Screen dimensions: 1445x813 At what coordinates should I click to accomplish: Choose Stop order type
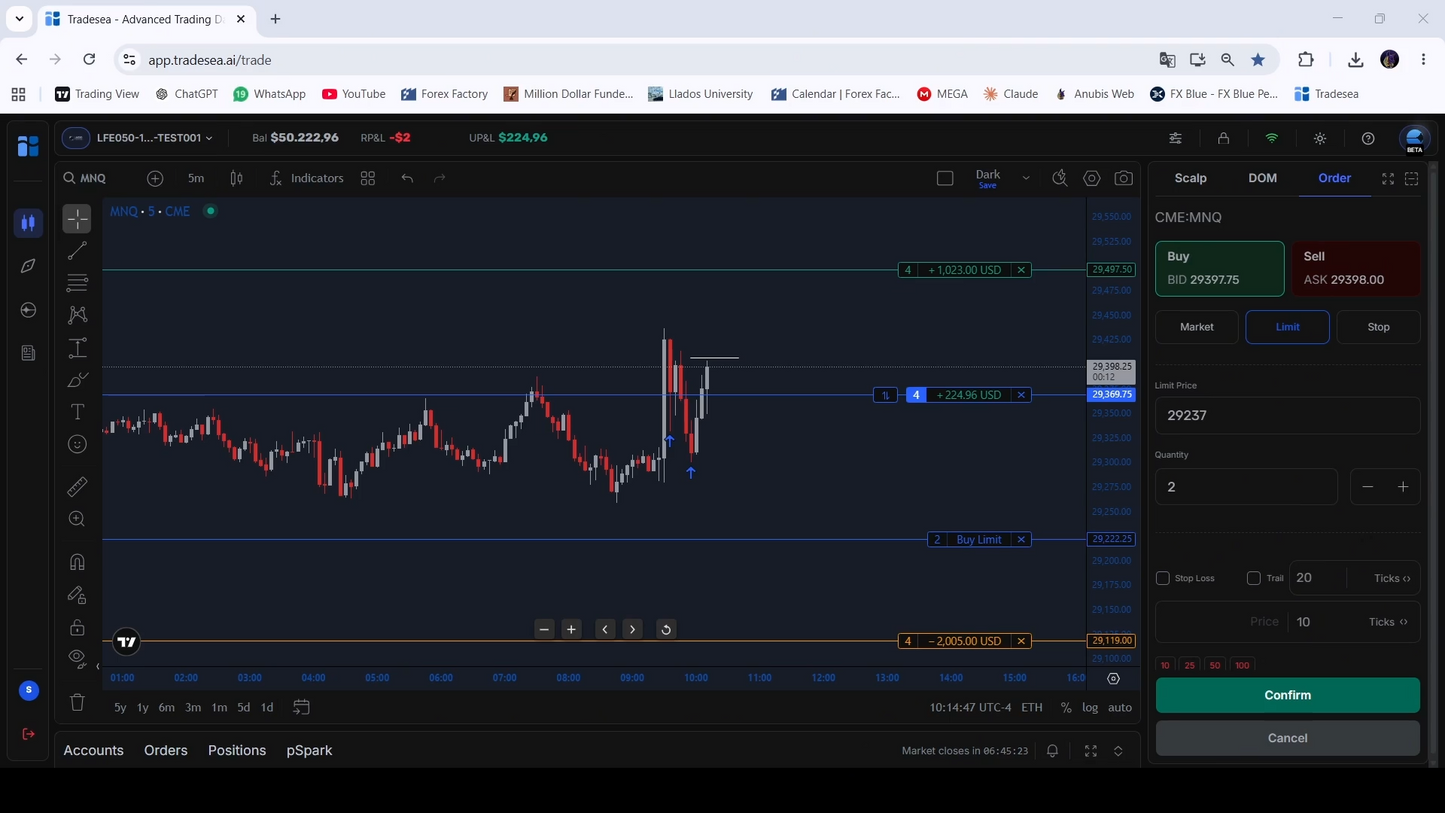(x=1378, y=327)
